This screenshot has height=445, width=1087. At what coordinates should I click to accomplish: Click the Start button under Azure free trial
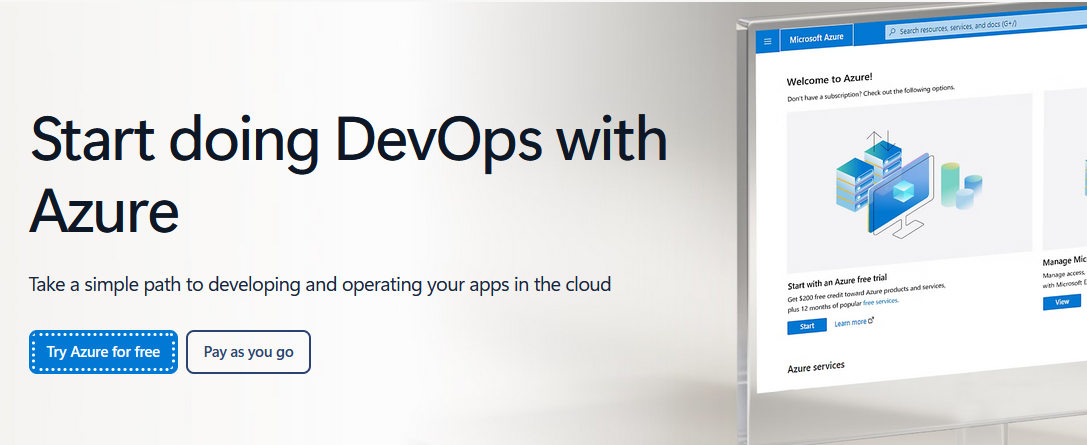[807, 326]
